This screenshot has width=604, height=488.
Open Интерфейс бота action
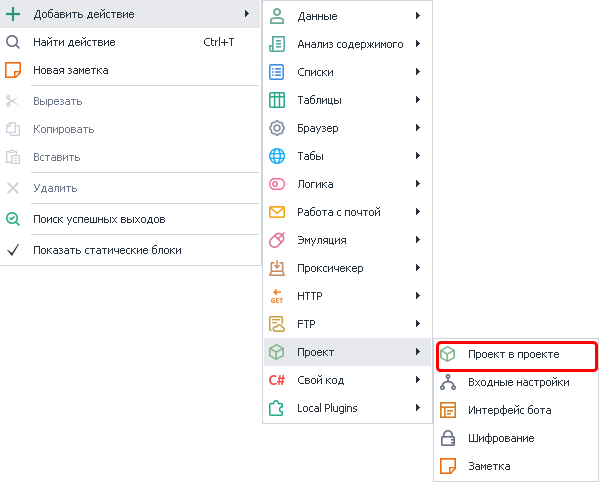(x=509, y=410)
